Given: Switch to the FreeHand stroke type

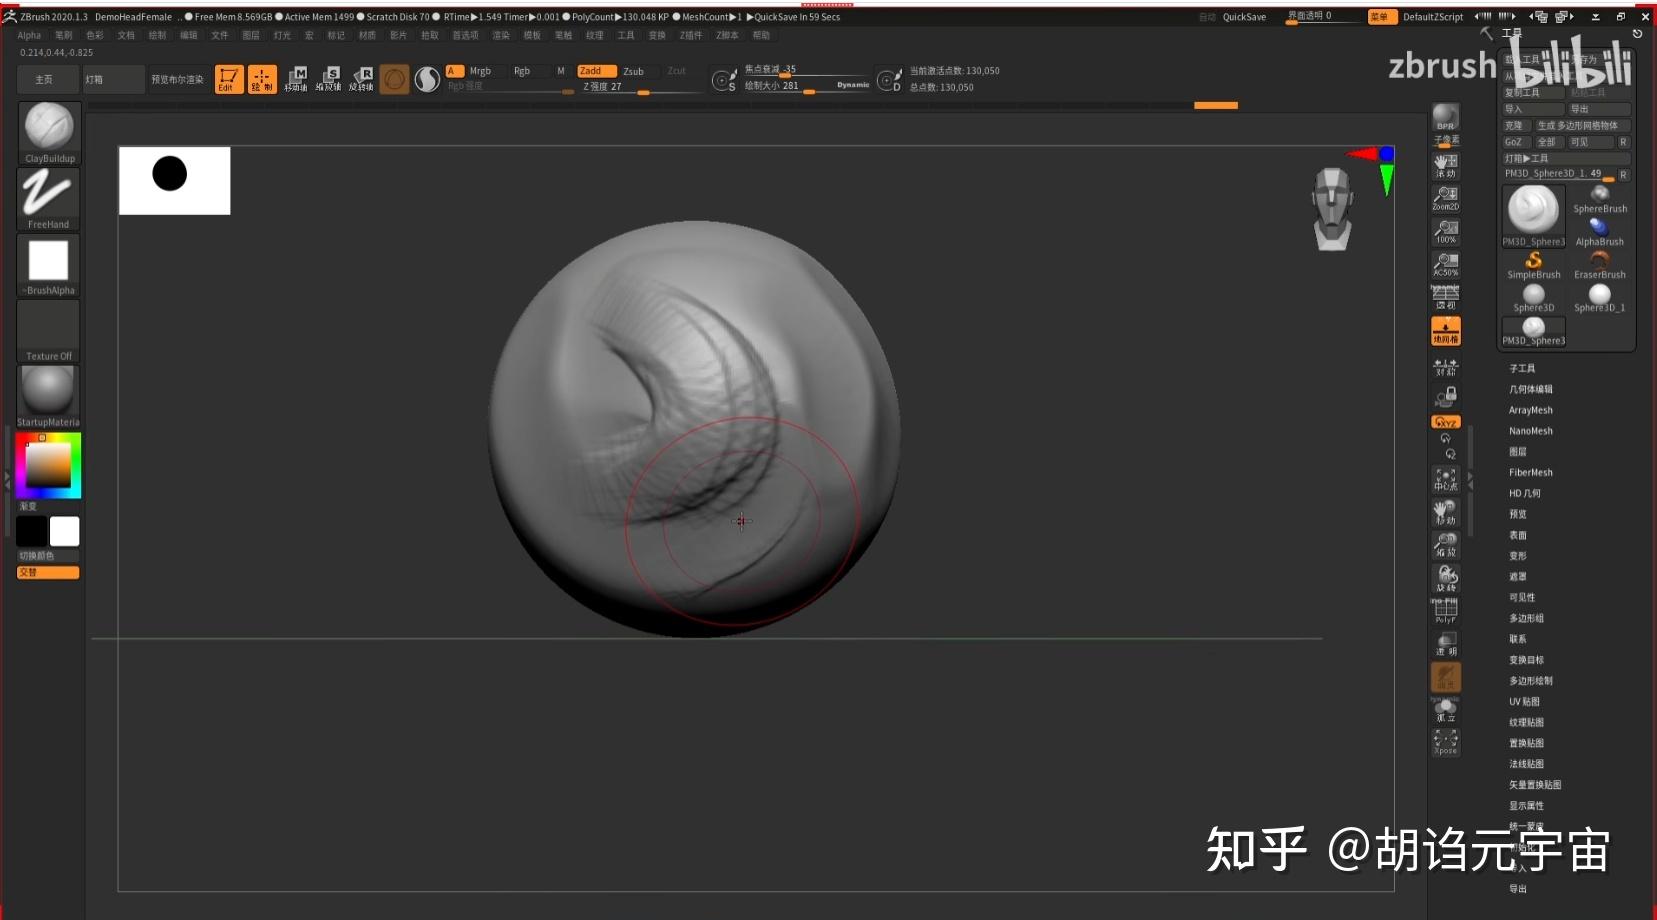Looking at the screenshot, I should (47, 197).
